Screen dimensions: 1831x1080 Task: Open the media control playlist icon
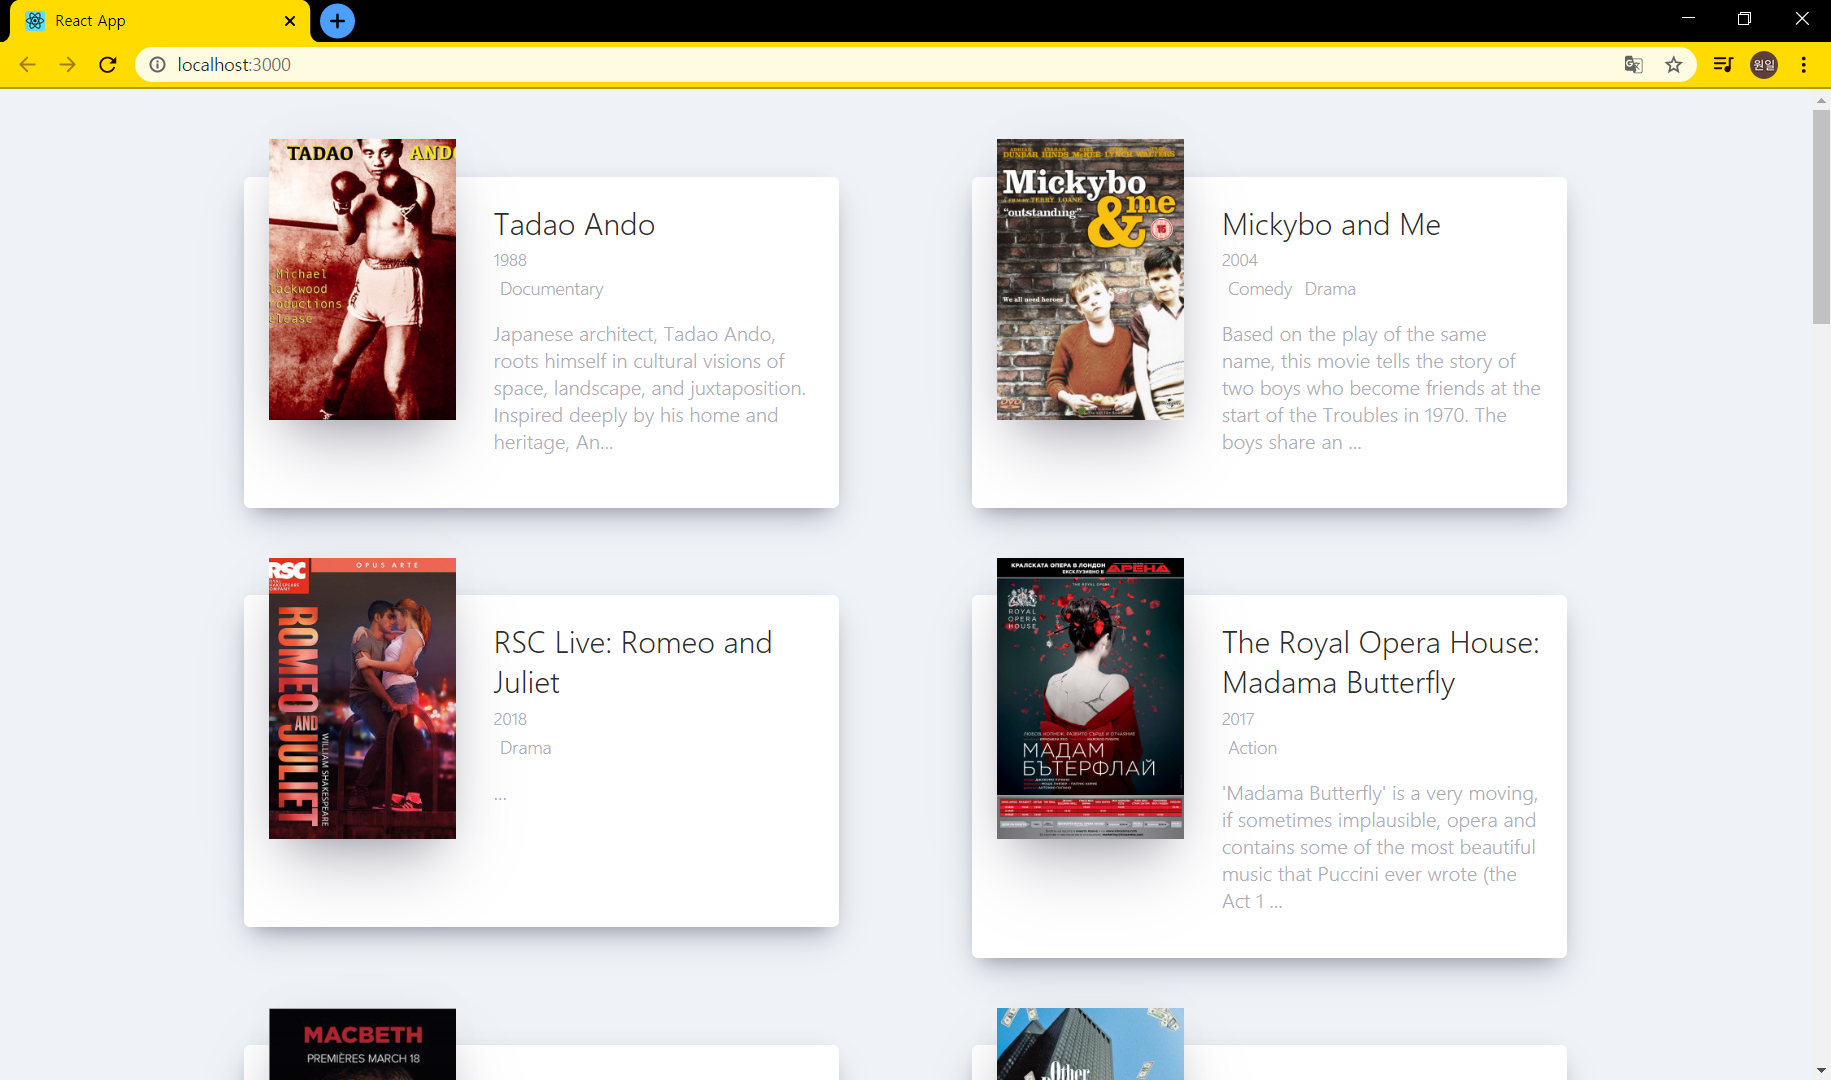coord(1723,65)
